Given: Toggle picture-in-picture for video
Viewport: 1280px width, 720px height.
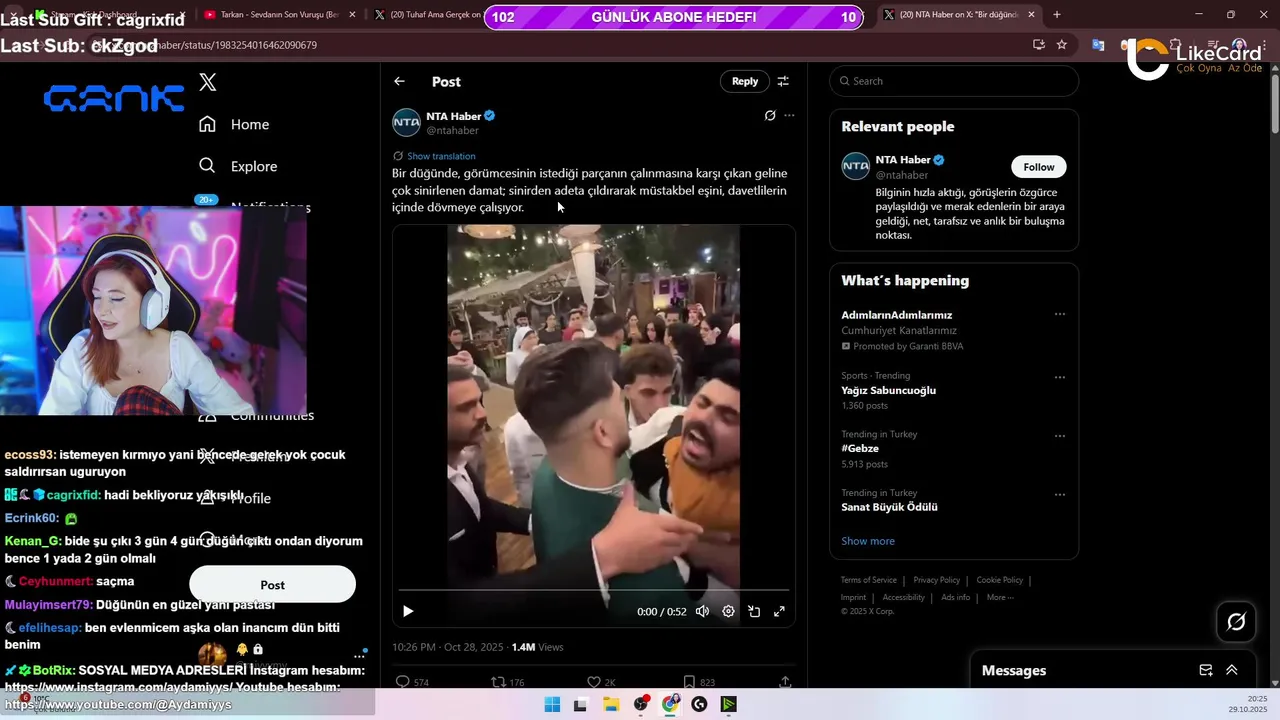Looking at the screenshot, I should [x=754, y=611].
